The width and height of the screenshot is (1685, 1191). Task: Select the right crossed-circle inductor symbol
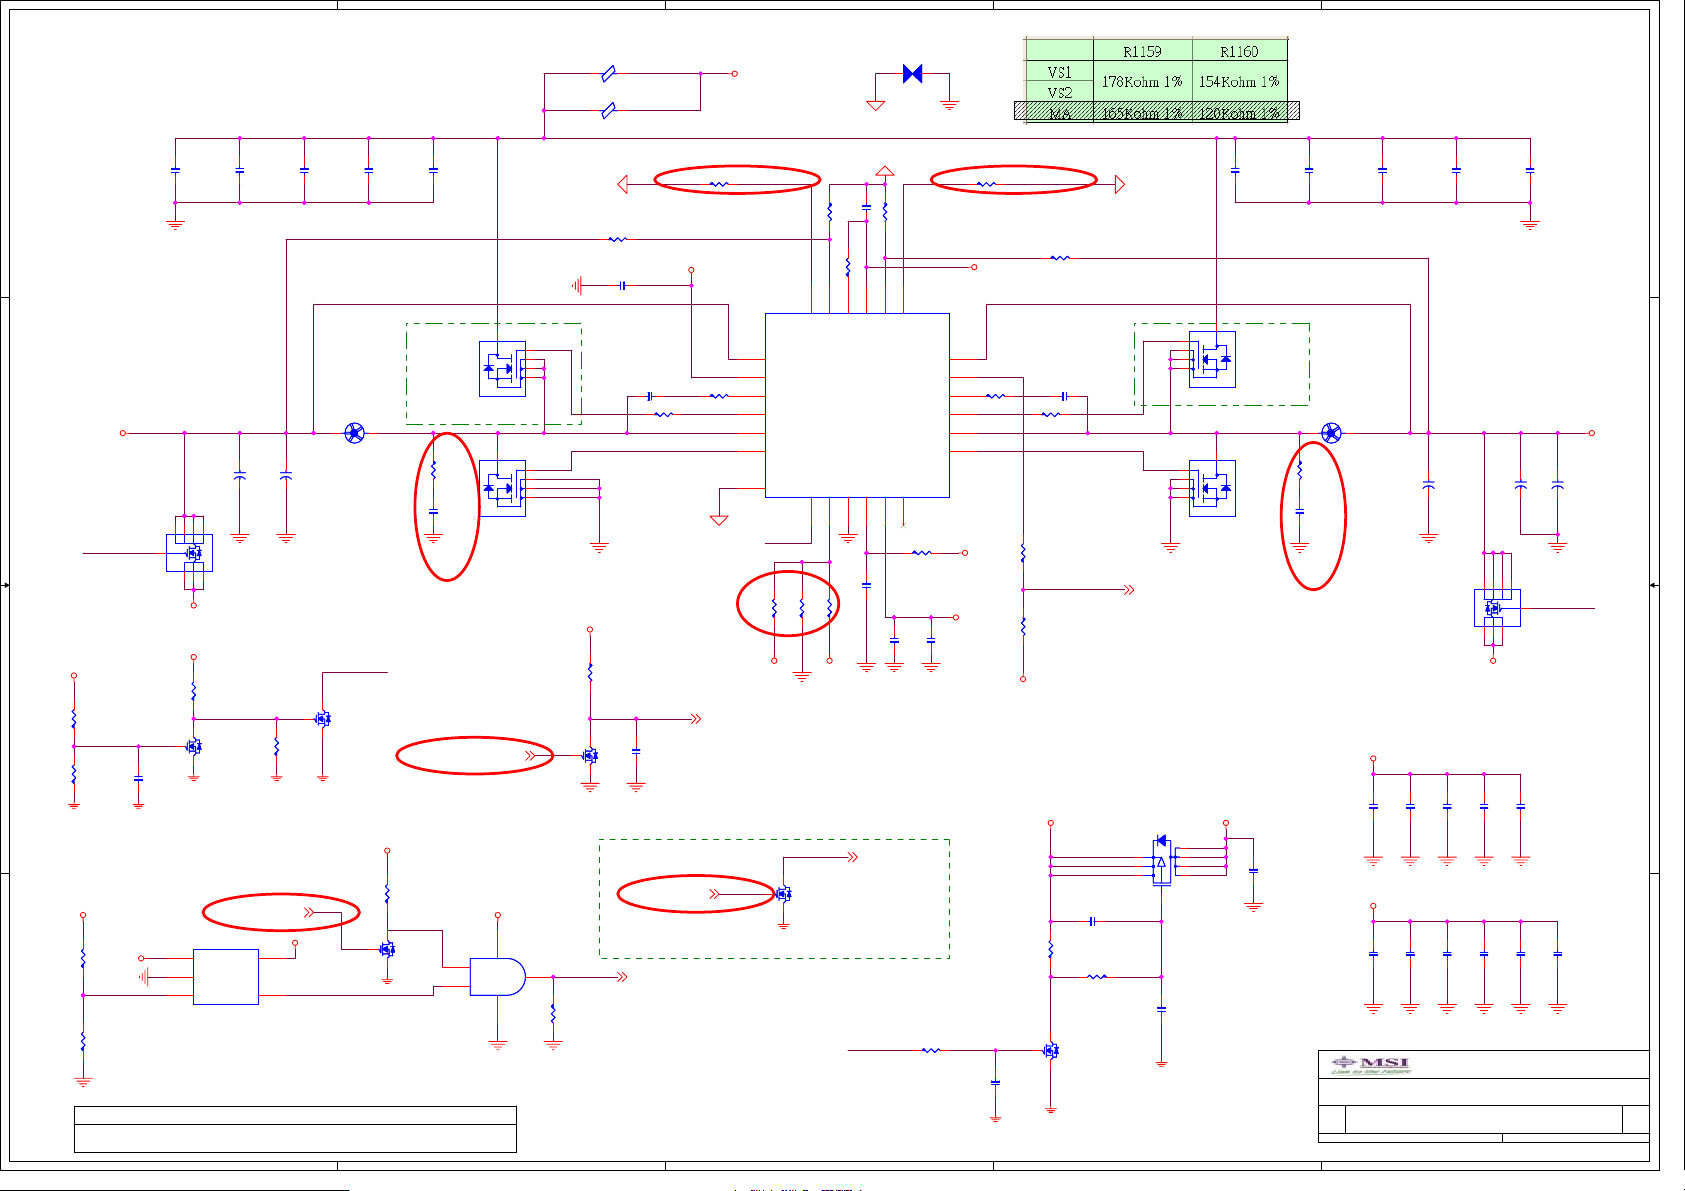[1331, 433]
